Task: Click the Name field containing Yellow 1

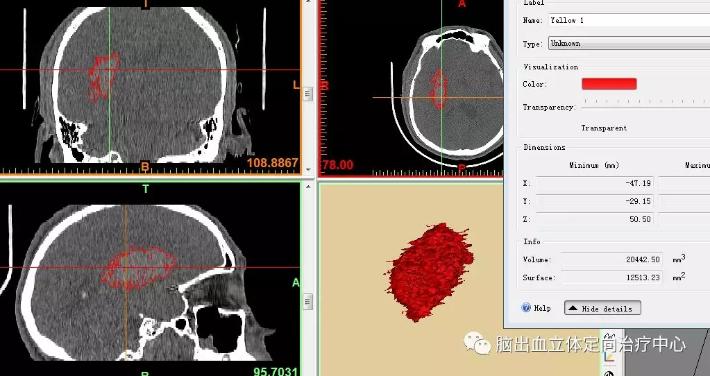Action: click(629, 20)
